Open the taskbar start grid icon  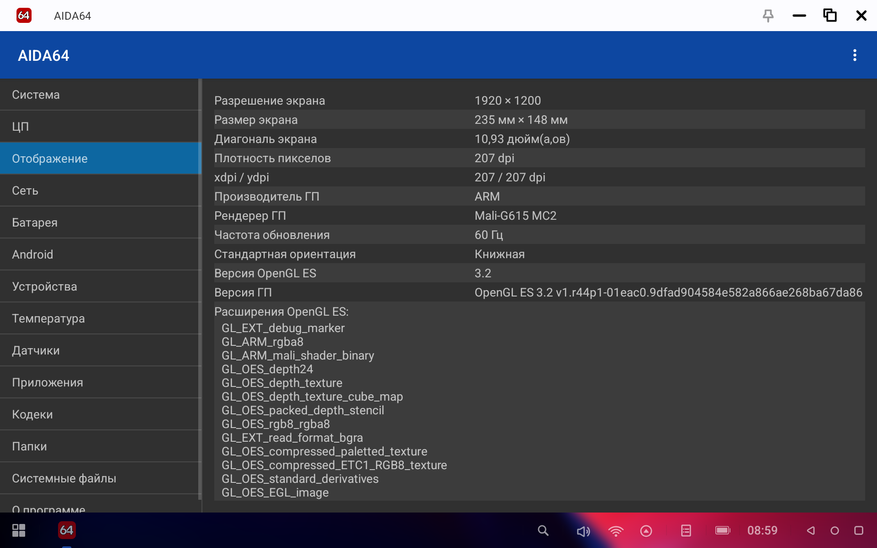click(18, 530)
